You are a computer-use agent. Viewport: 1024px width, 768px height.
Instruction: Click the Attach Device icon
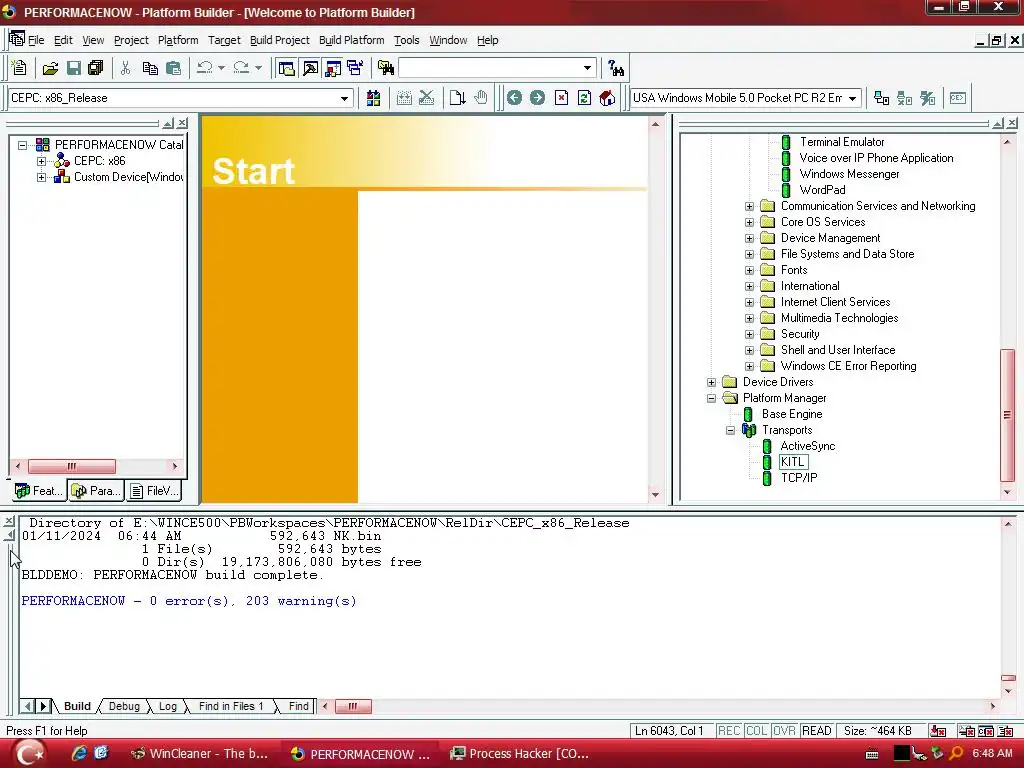(882, 98)
